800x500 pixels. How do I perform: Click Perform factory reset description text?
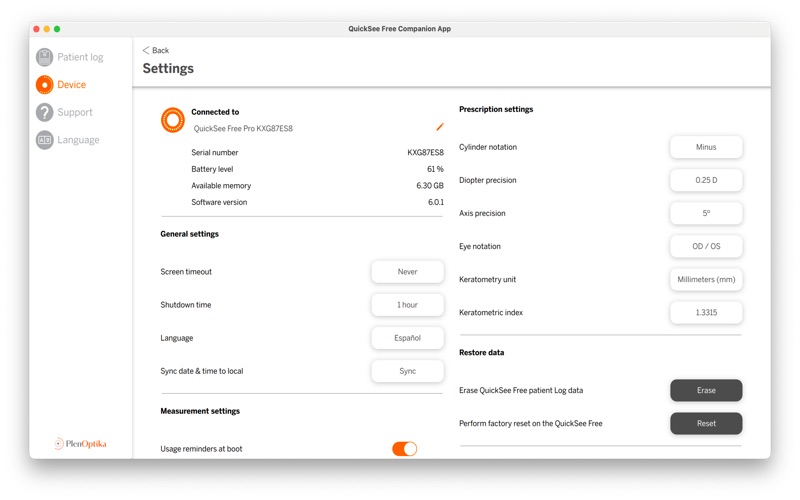pyautogui.click(x=531, y=423)
